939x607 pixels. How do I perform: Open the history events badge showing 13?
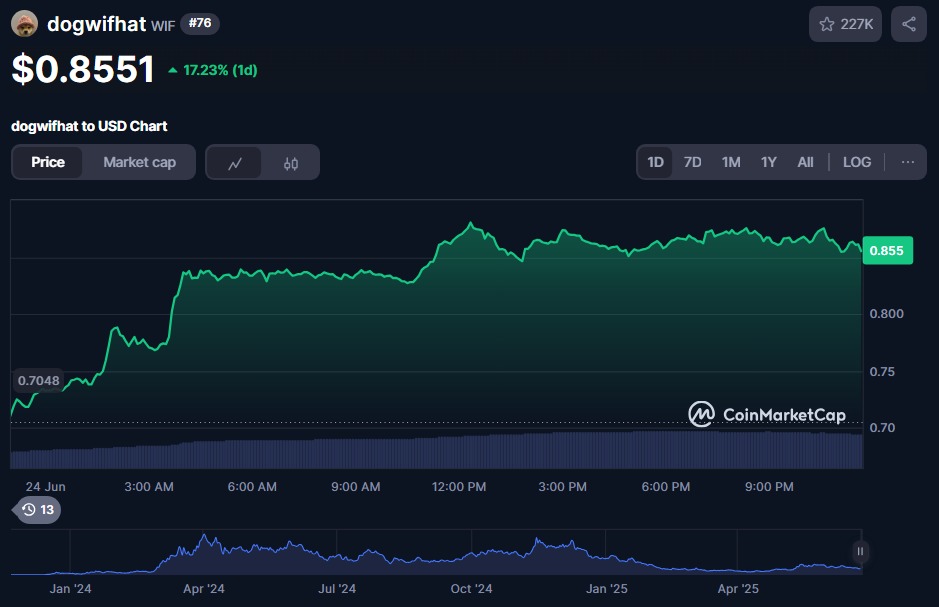pyautogui.click(x=37, y=510)
